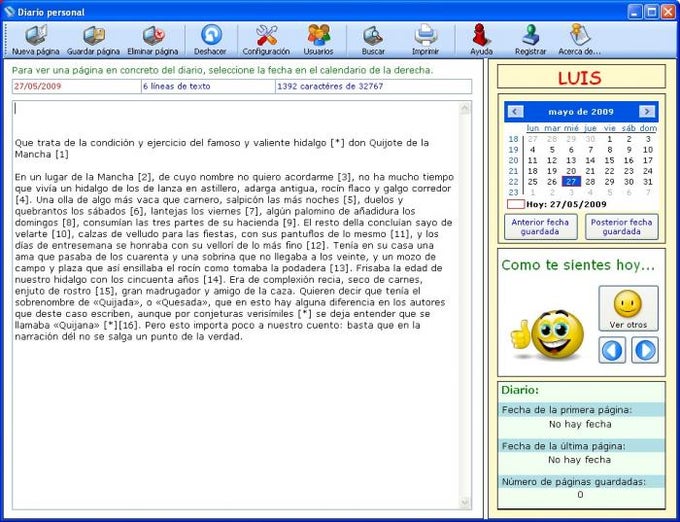Minimize the Diario personal window
This screenshot has width=680, height=522.
(635, 12)
